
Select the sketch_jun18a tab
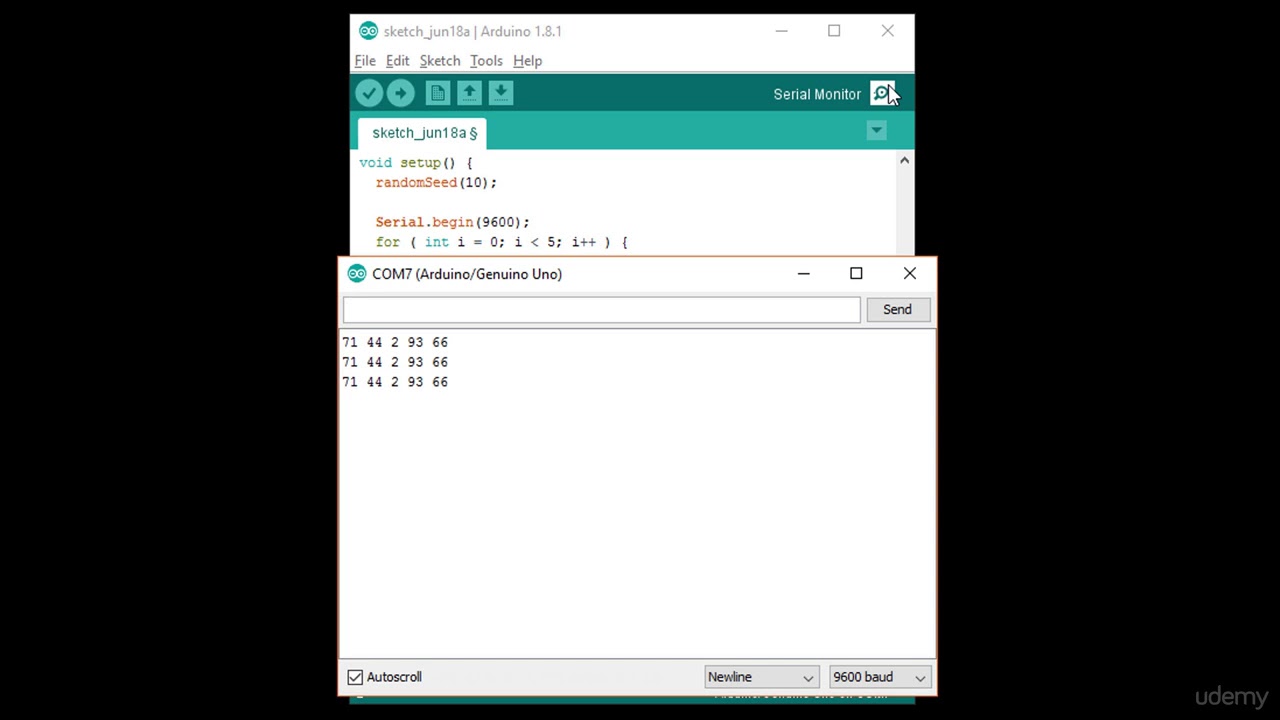[424, 133]
